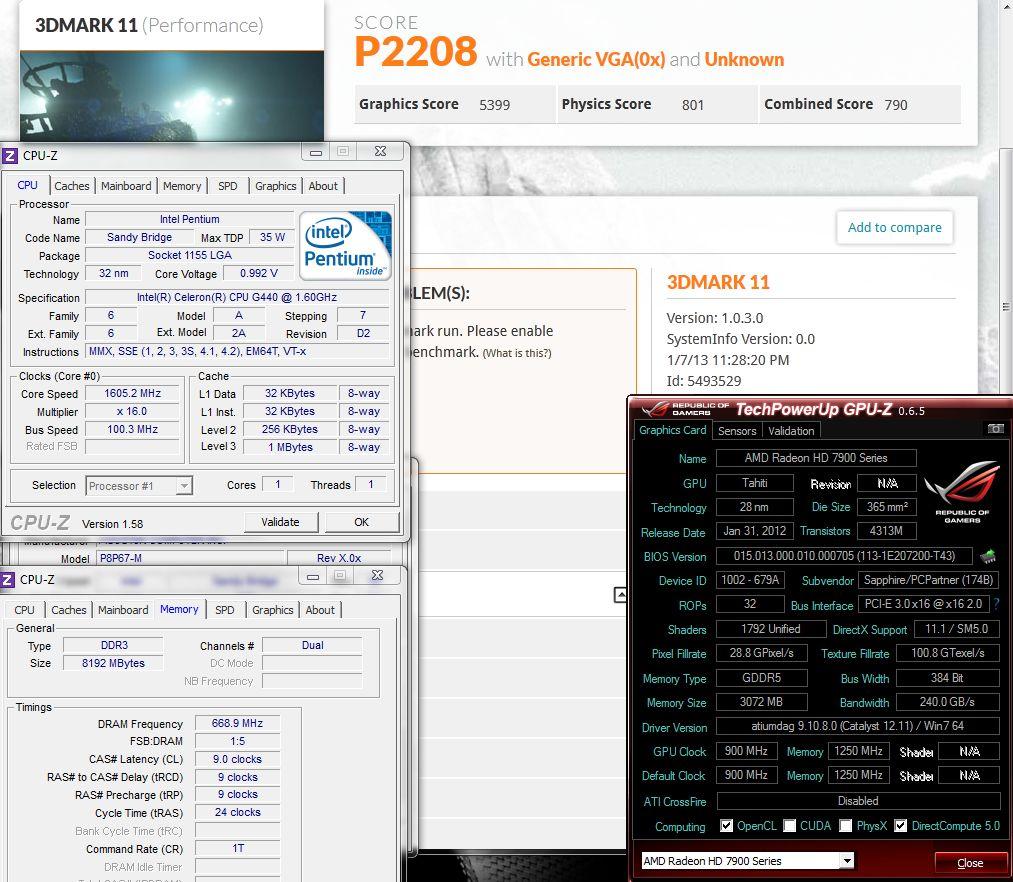Image resolution: width=1013 pixels, height=882 pixels.
Task: Open the Mainboard tab in the upper CPU-Z window
Action: pos(126,186)
